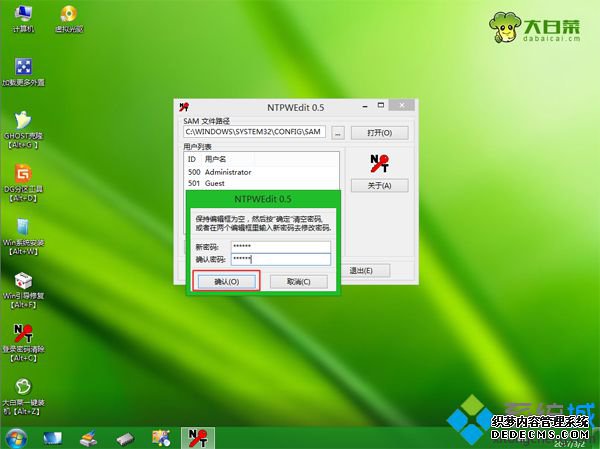Image resolution: width=600 pixels, height=449 pixels.
Task: Focus the SAM file path field
Action: point(255,132)
